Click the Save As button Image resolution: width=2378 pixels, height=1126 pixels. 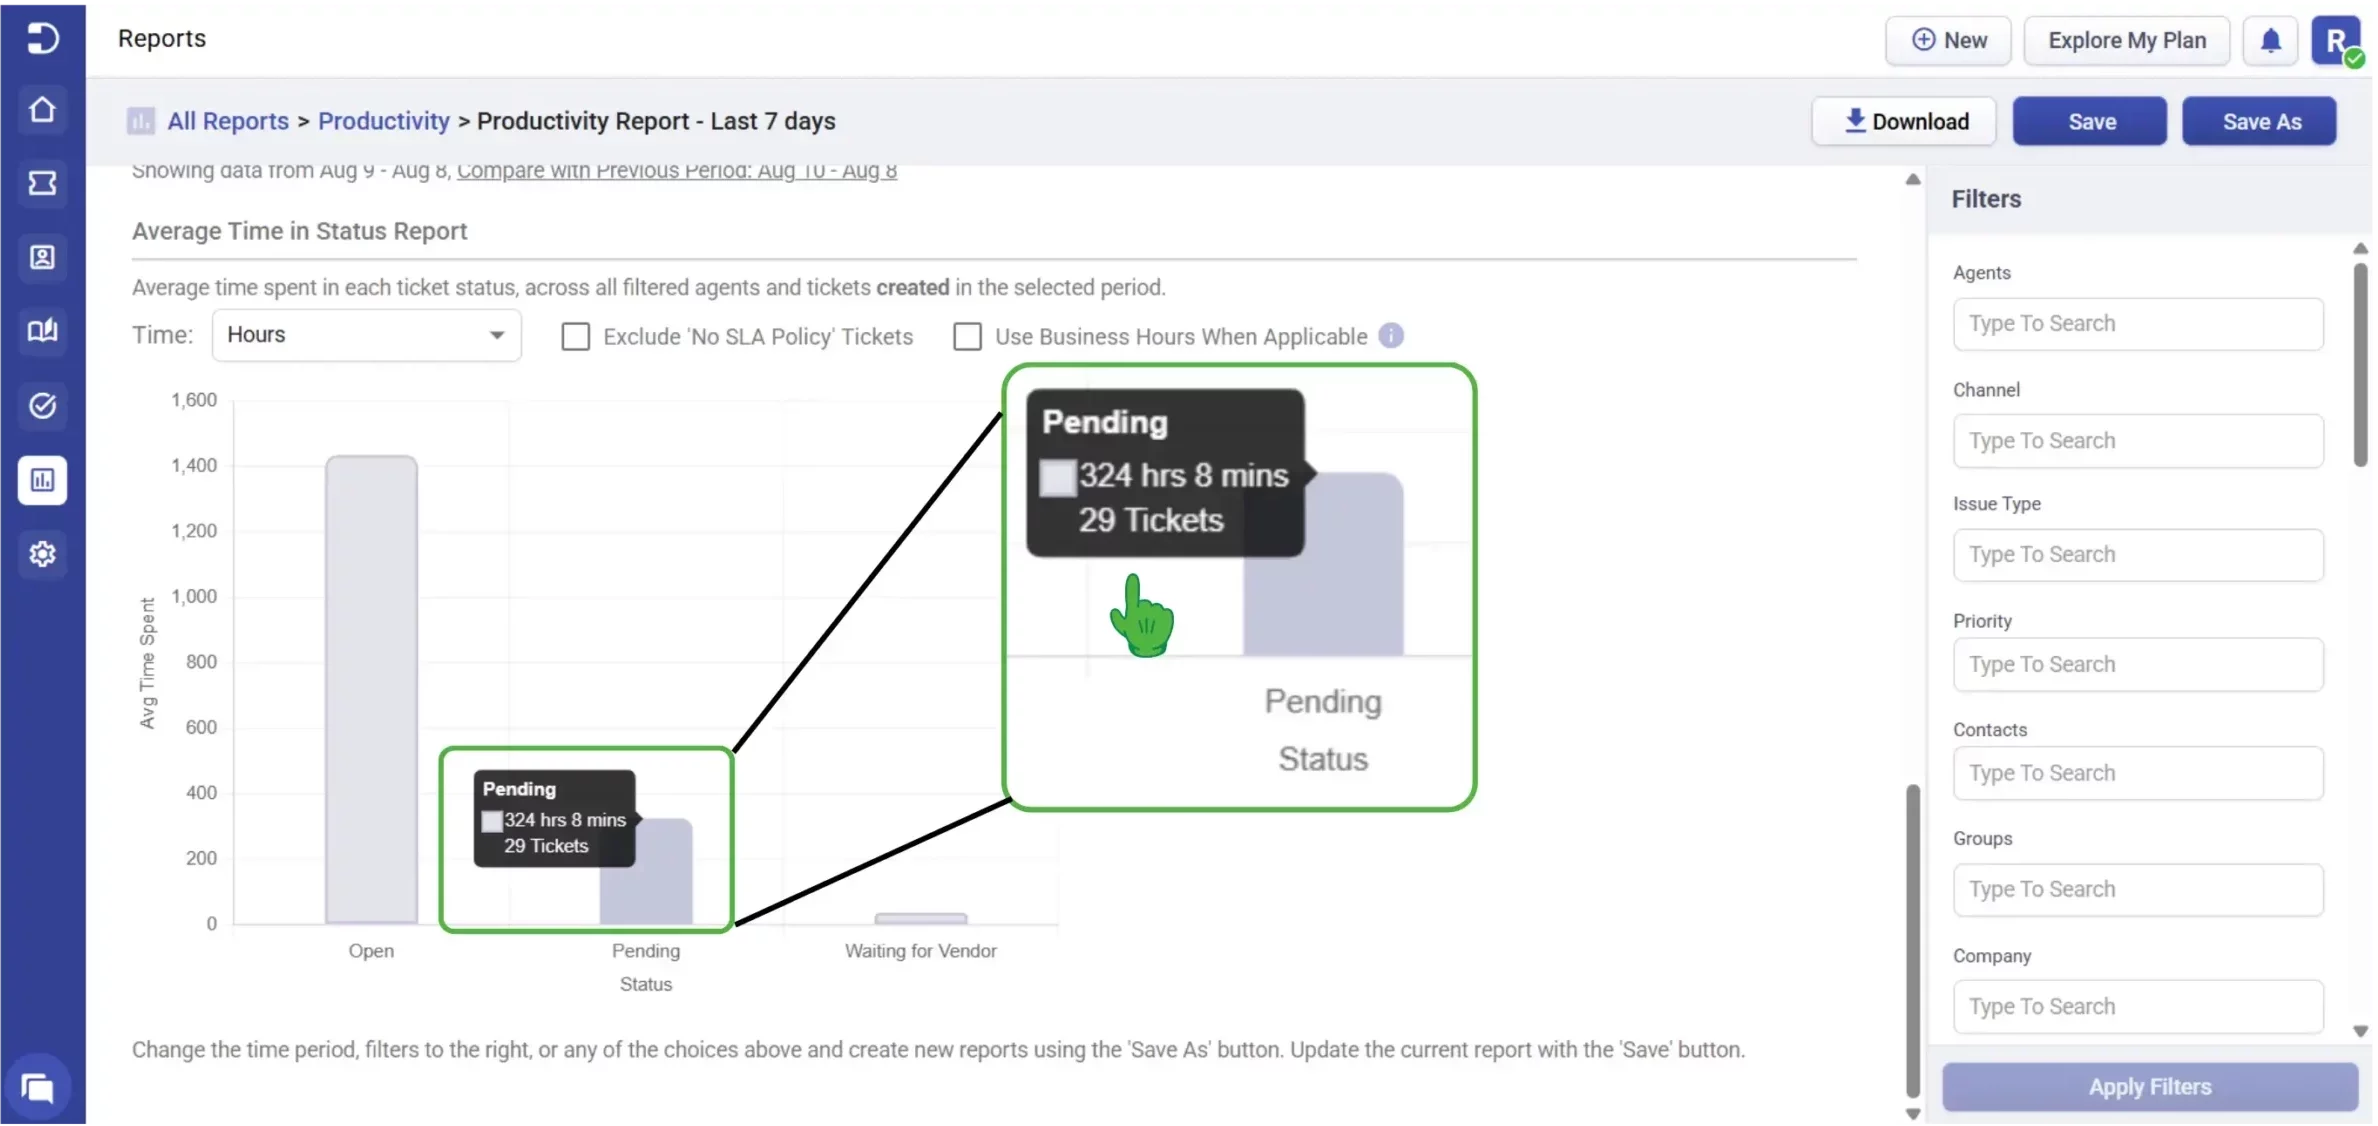[x=2260, y=121]
